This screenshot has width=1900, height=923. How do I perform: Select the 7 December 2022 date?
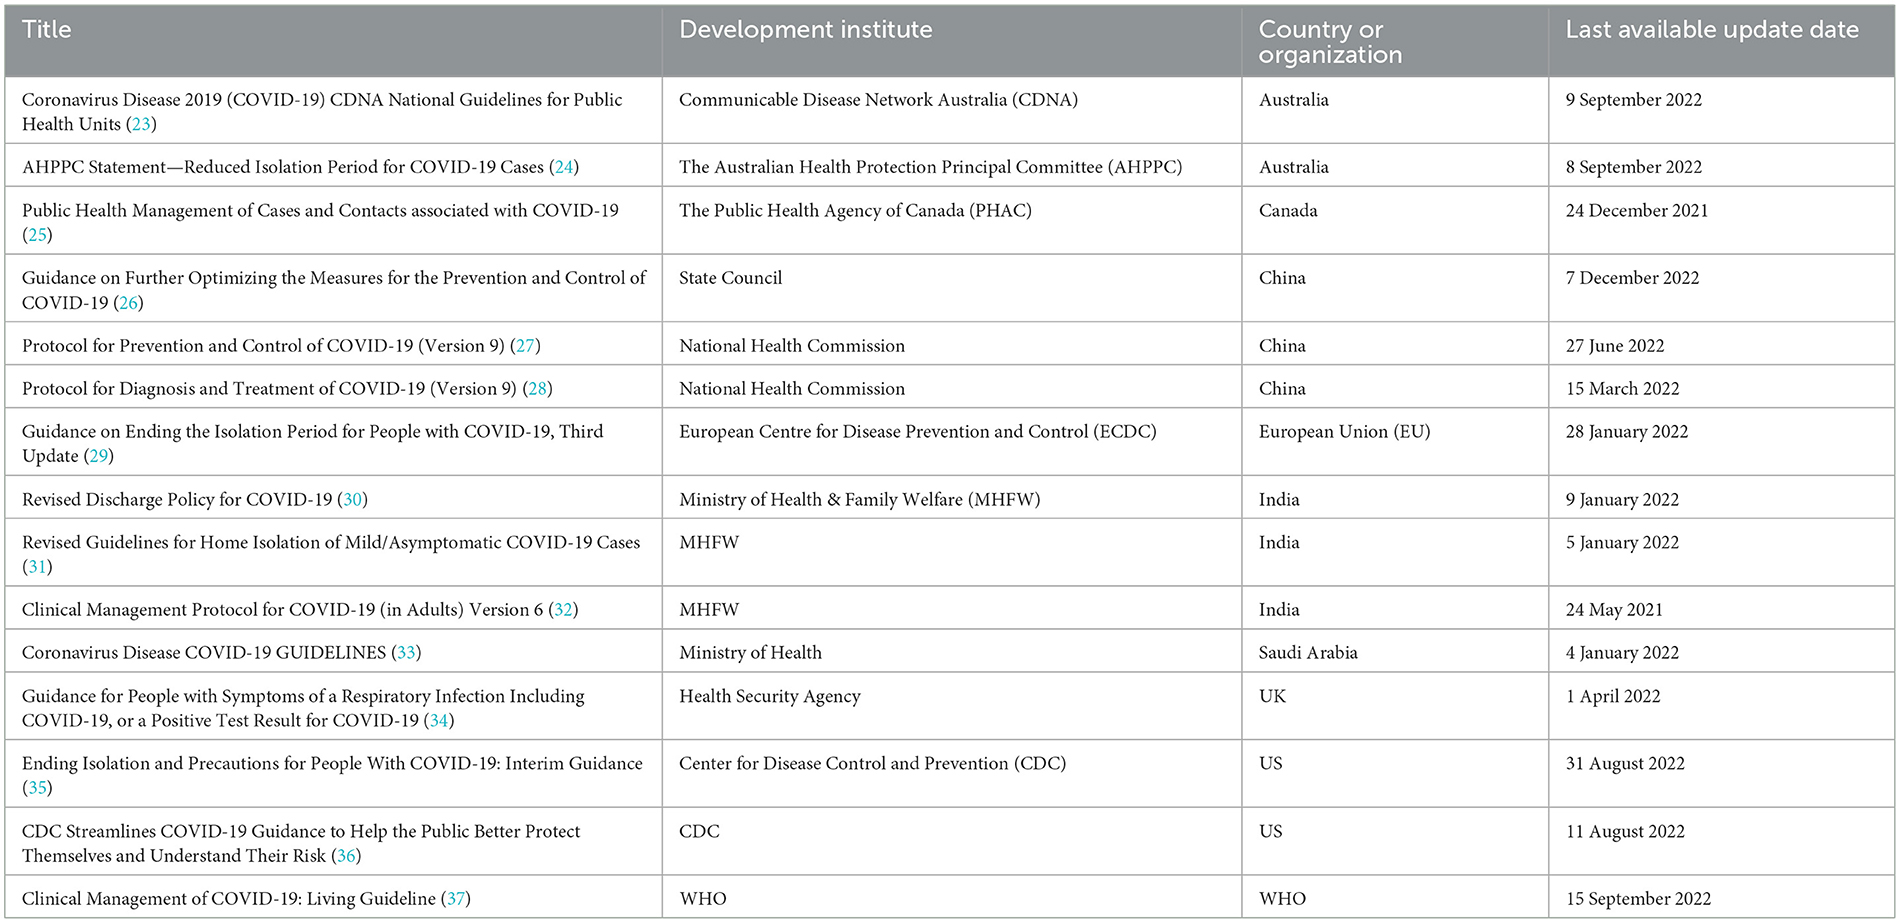pos(1632,278)
